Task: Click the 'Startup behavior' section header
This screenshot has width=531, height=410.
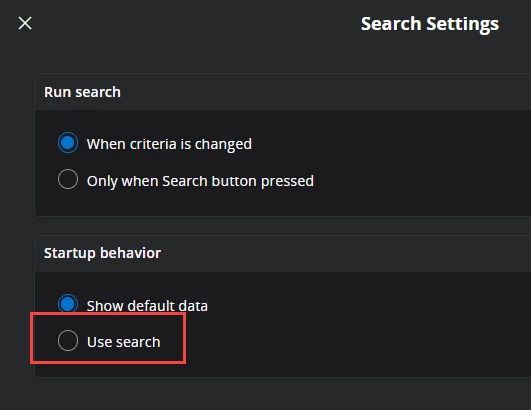Action: (x=102, y=253)
